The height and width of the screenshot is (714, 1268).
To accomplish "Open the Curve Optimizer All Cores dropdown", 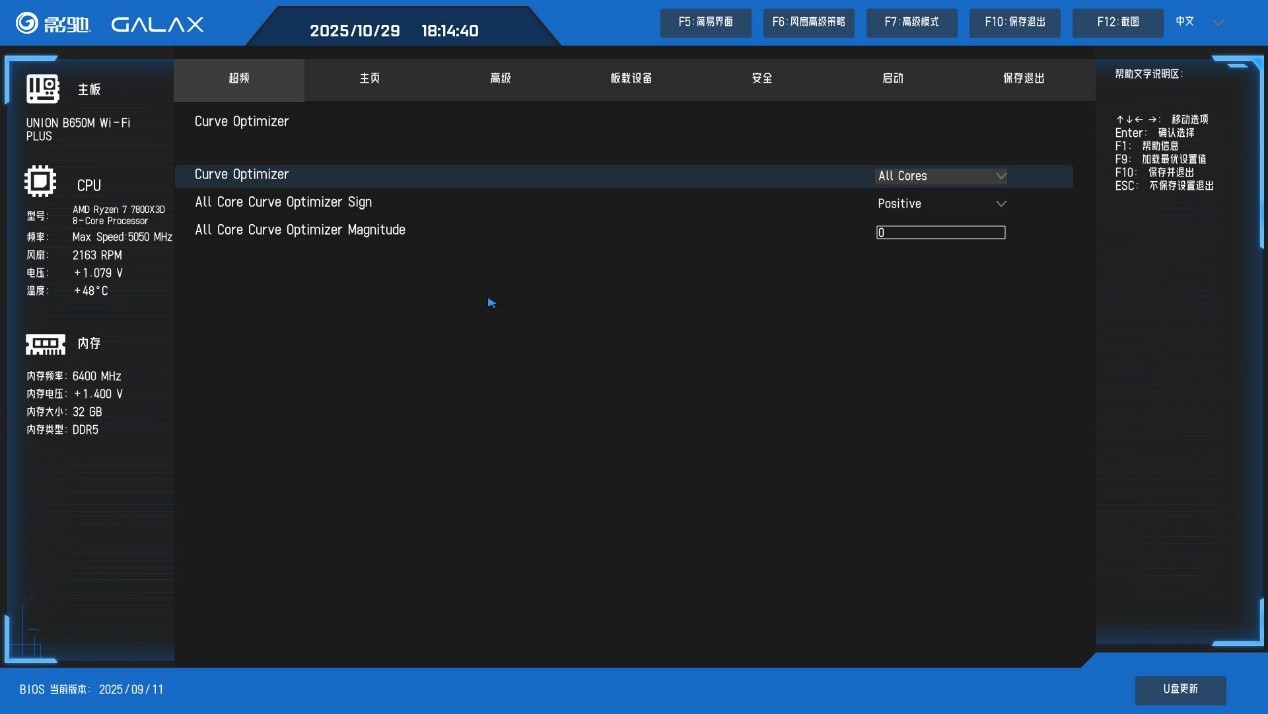I will [x=941, y=176].
